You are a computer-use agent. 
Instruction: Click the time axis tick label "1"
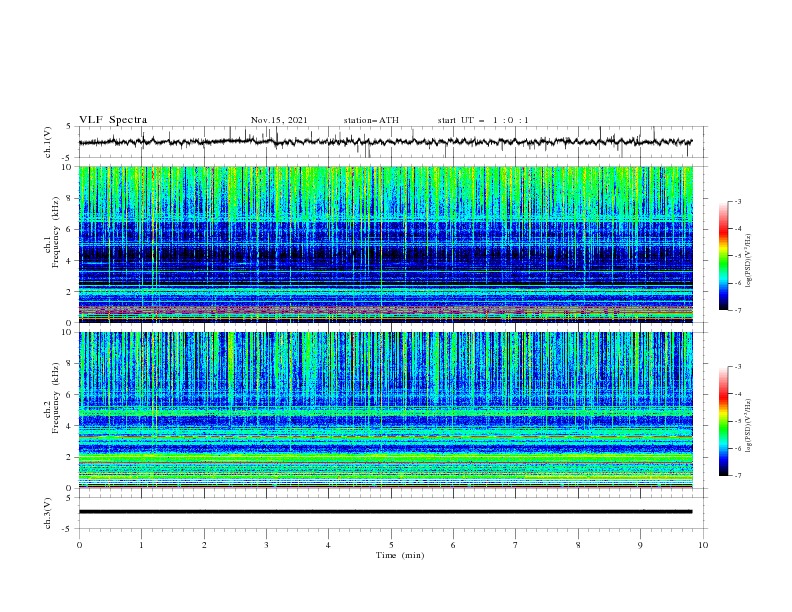coord(141,545)
